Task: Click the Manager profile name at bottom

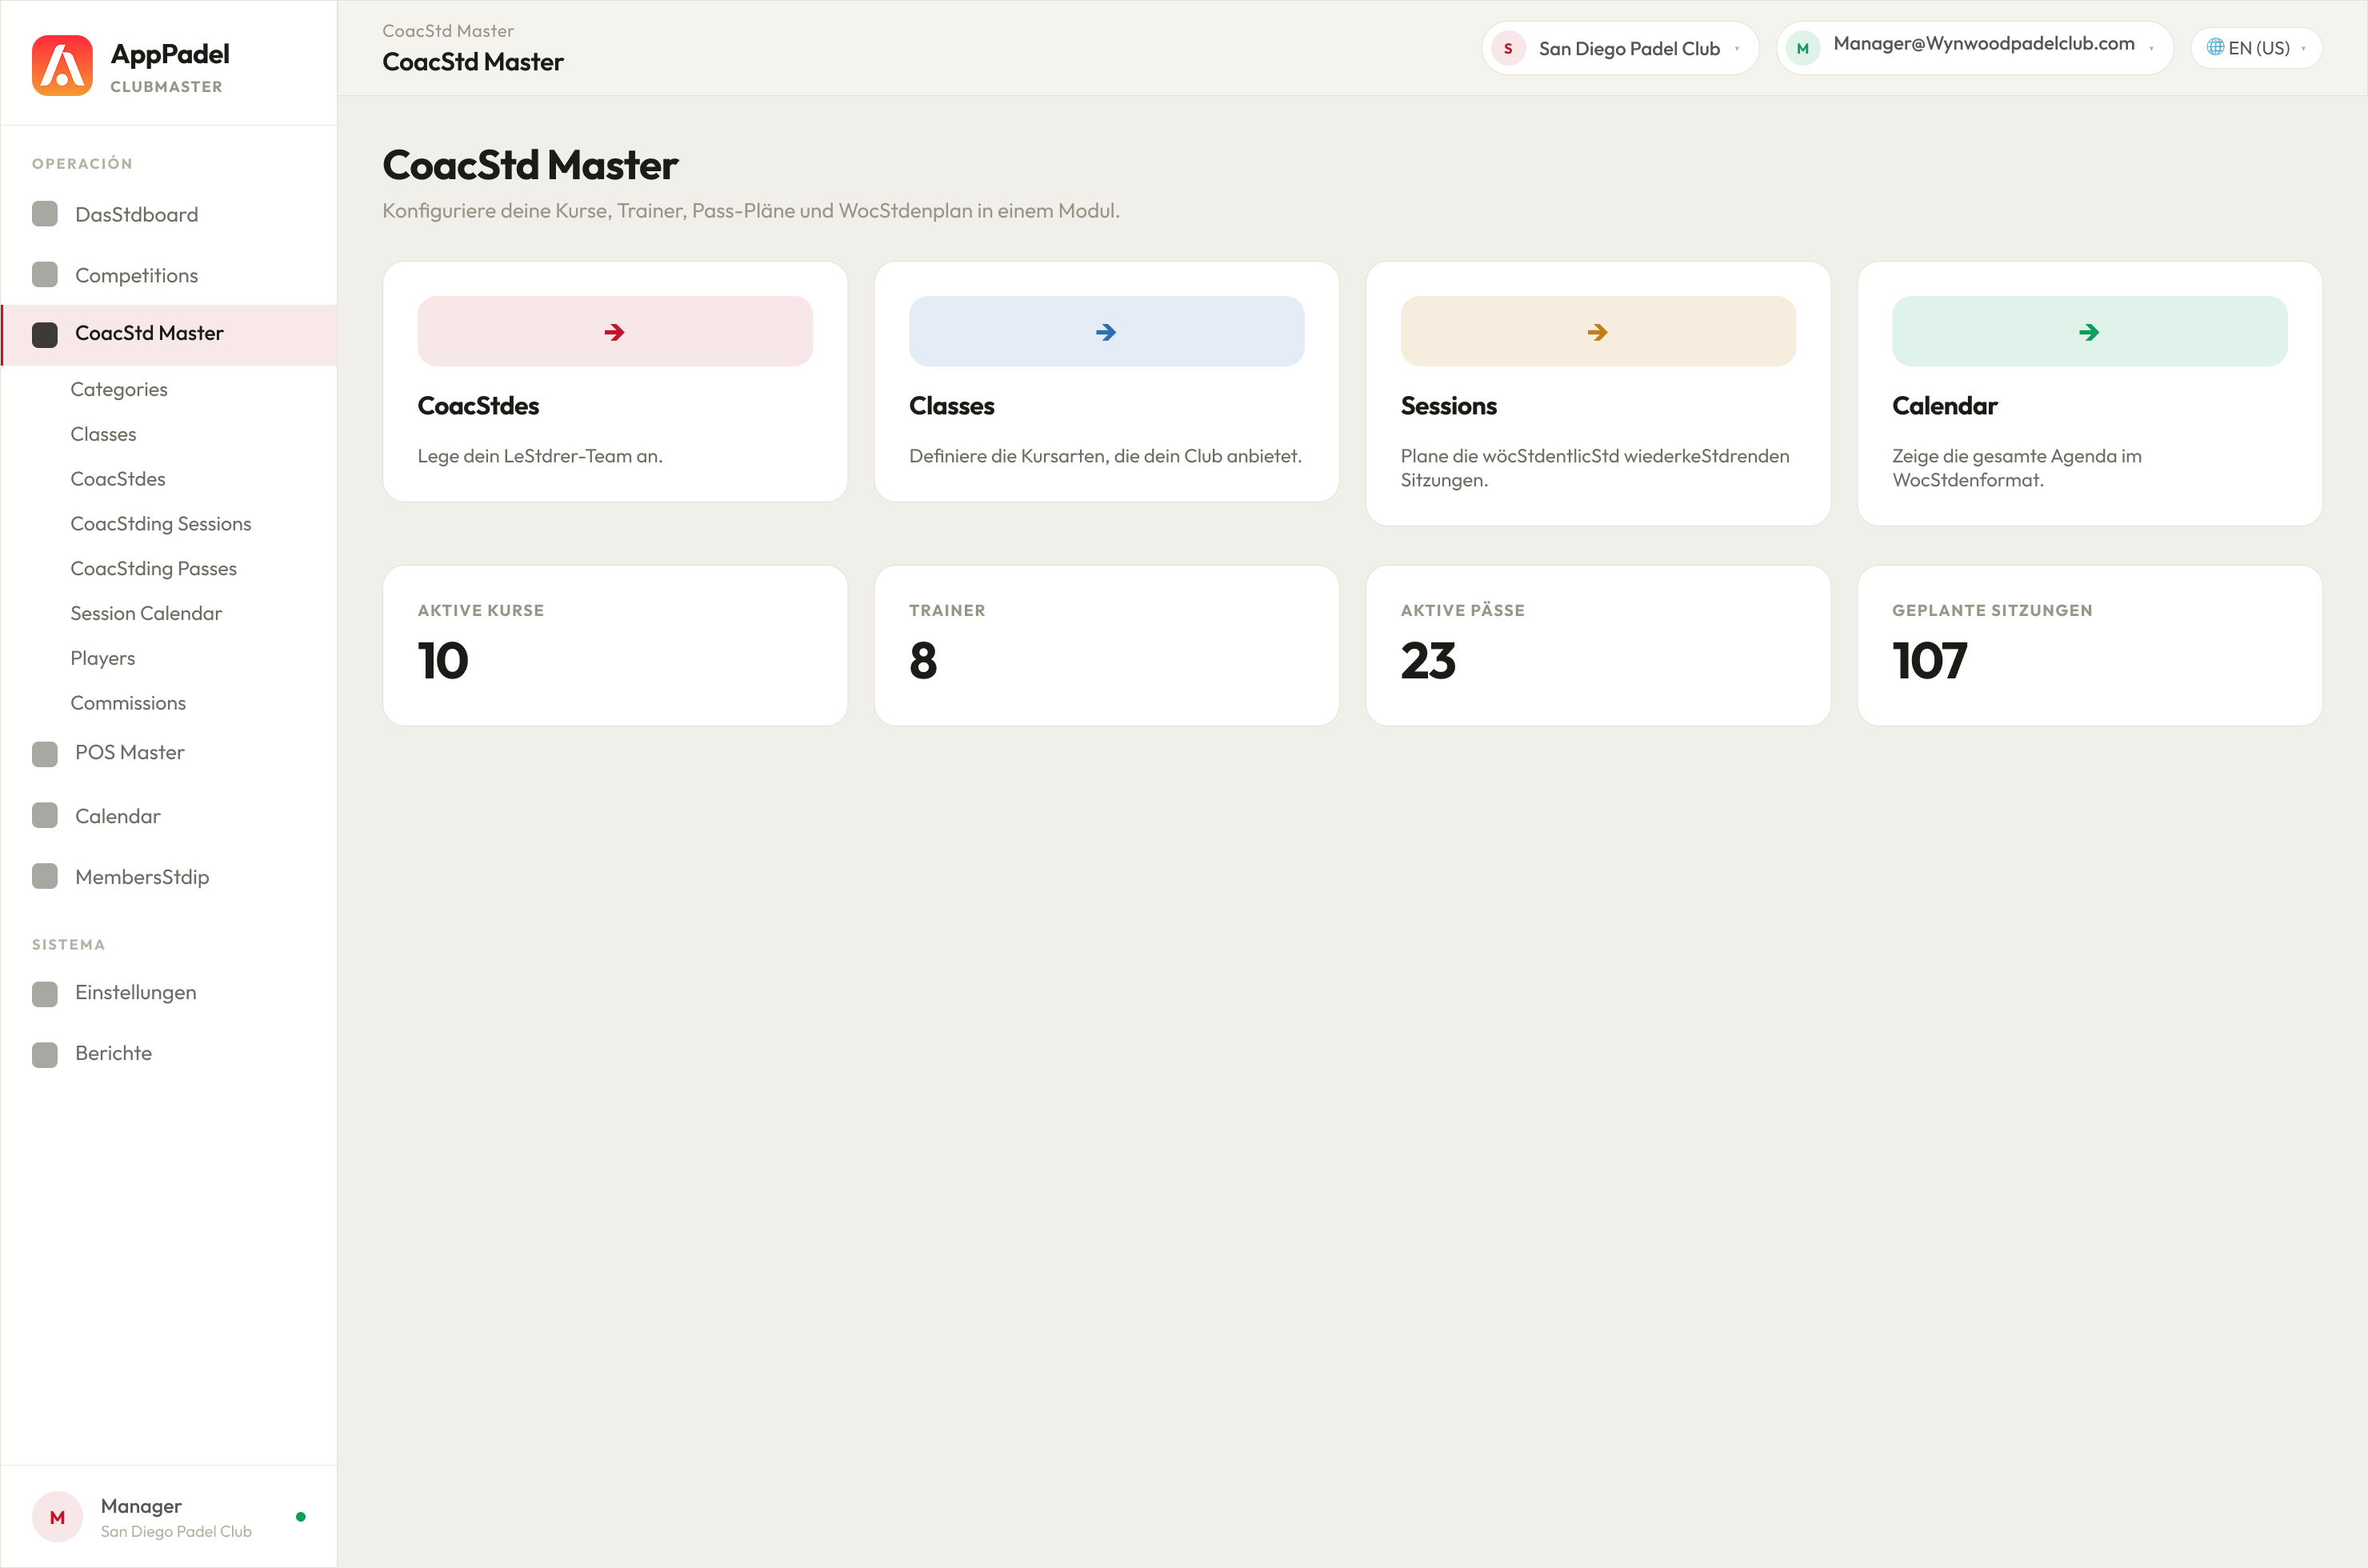Action: tap(141, 1506)
